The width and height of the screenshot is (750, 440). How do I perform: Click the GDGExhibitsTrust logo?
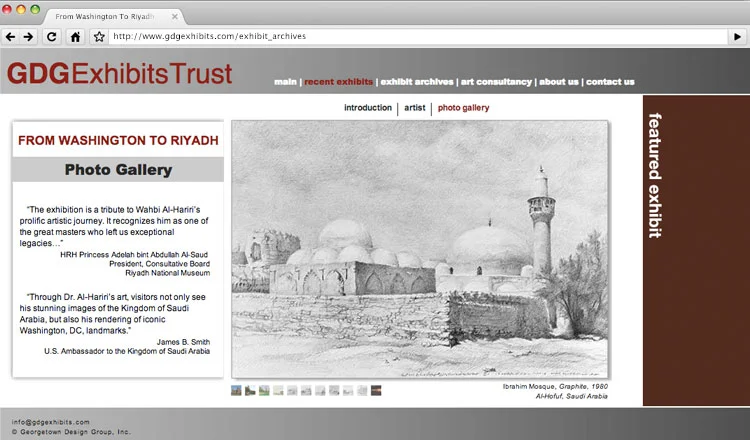pos(120,73)
